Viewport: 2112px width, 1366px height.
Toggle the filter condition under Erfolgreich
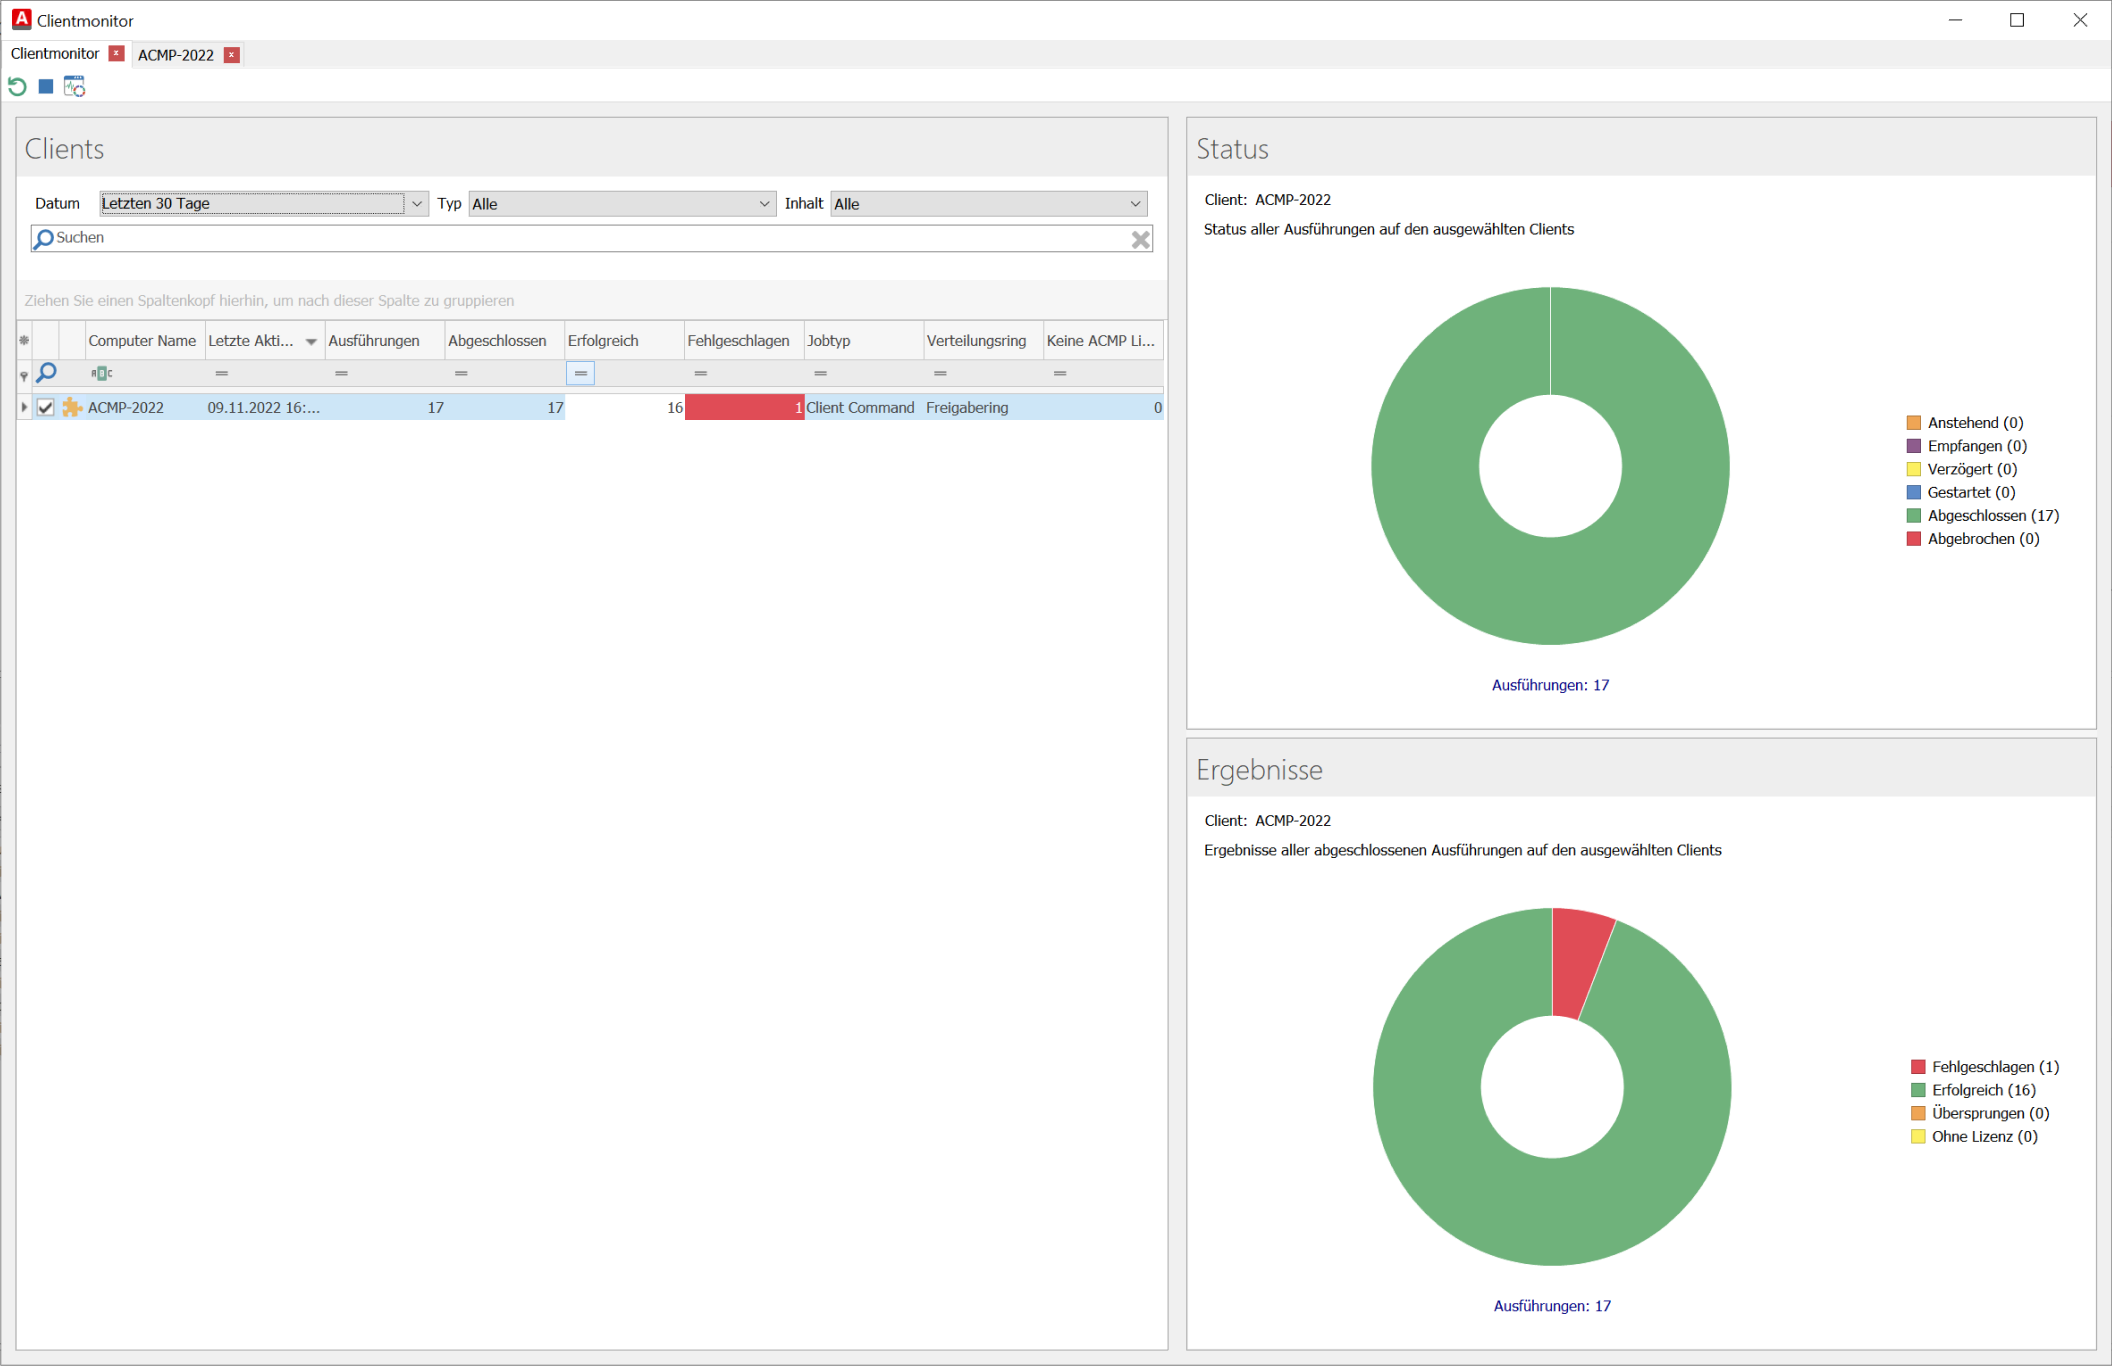tap(580, 373)
